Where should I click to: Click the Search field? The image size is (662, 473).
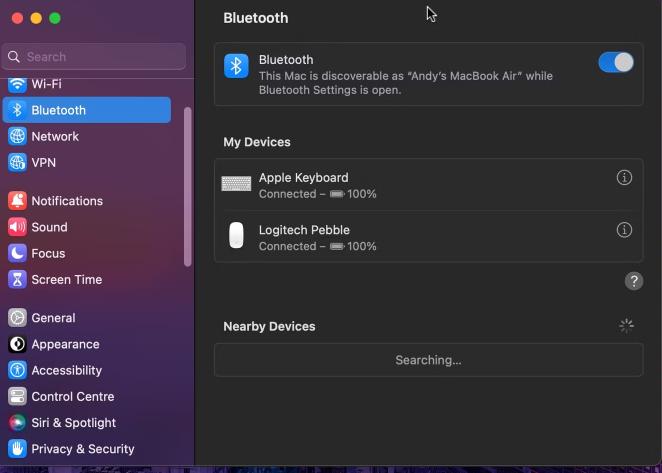[x=94, y=57]
